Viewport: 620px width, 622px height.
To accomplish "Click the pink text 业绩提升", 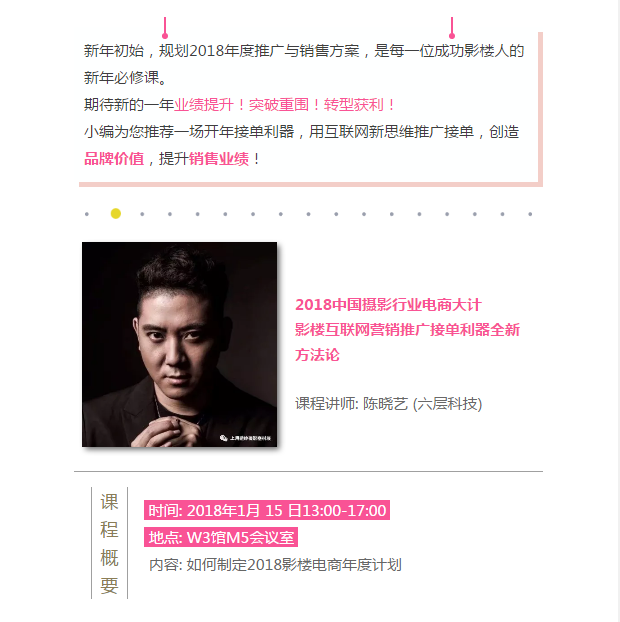I will pyautogui.click(x=204, y=105).
